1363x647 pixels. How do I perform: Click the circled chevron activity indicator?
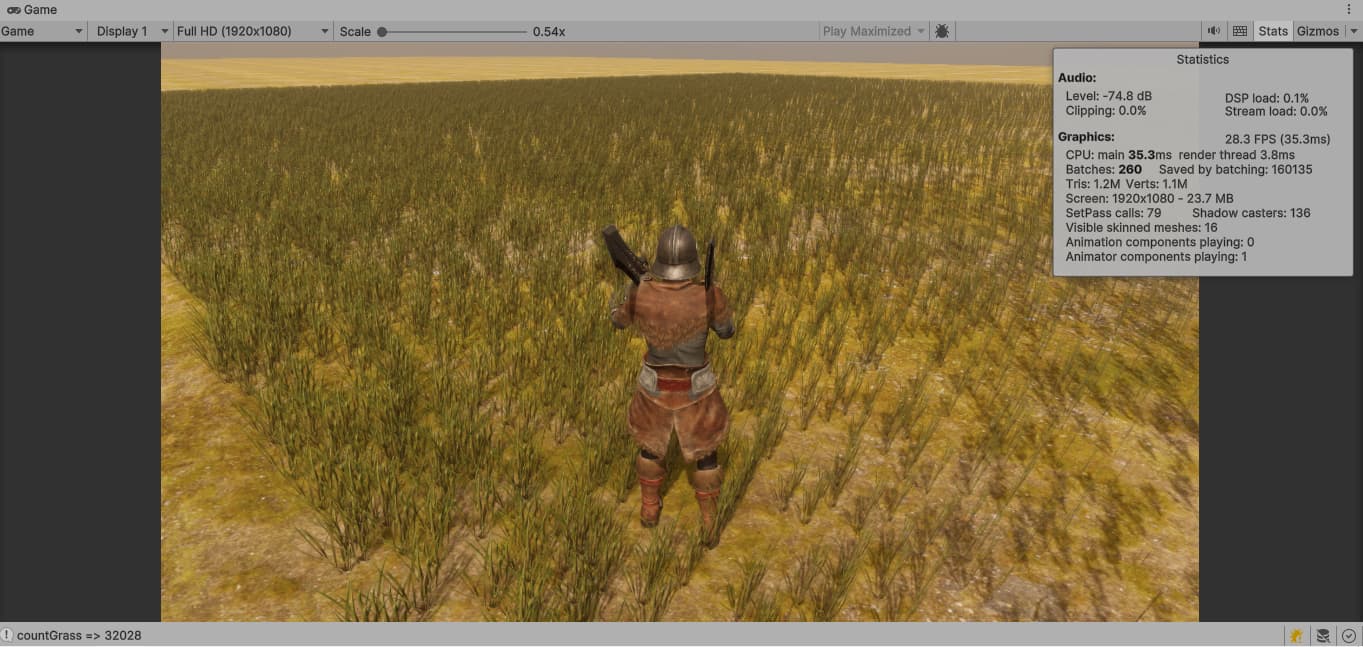pos(1348,635)
